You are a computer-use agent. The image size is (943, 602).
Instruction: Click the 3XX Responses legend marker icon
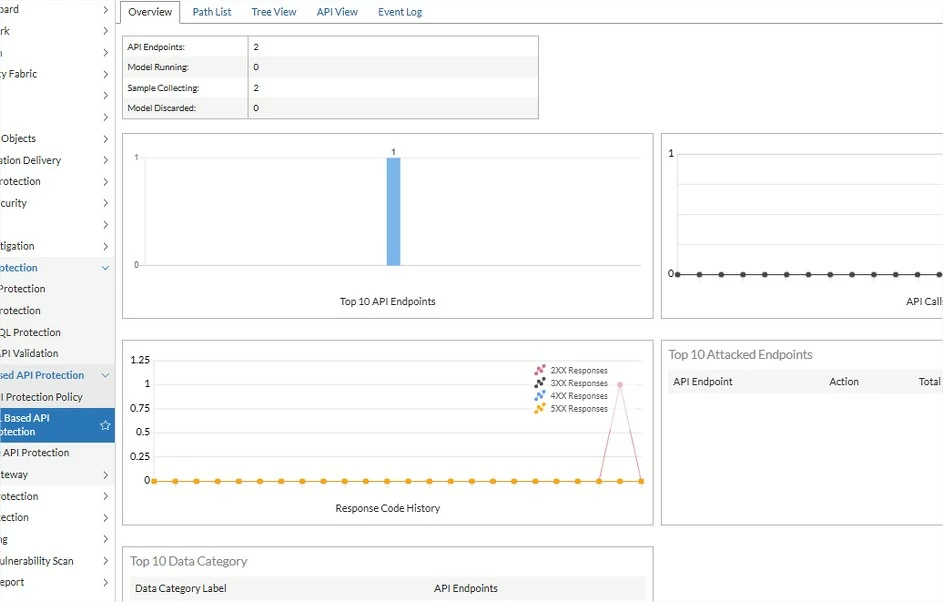(539, 382)
